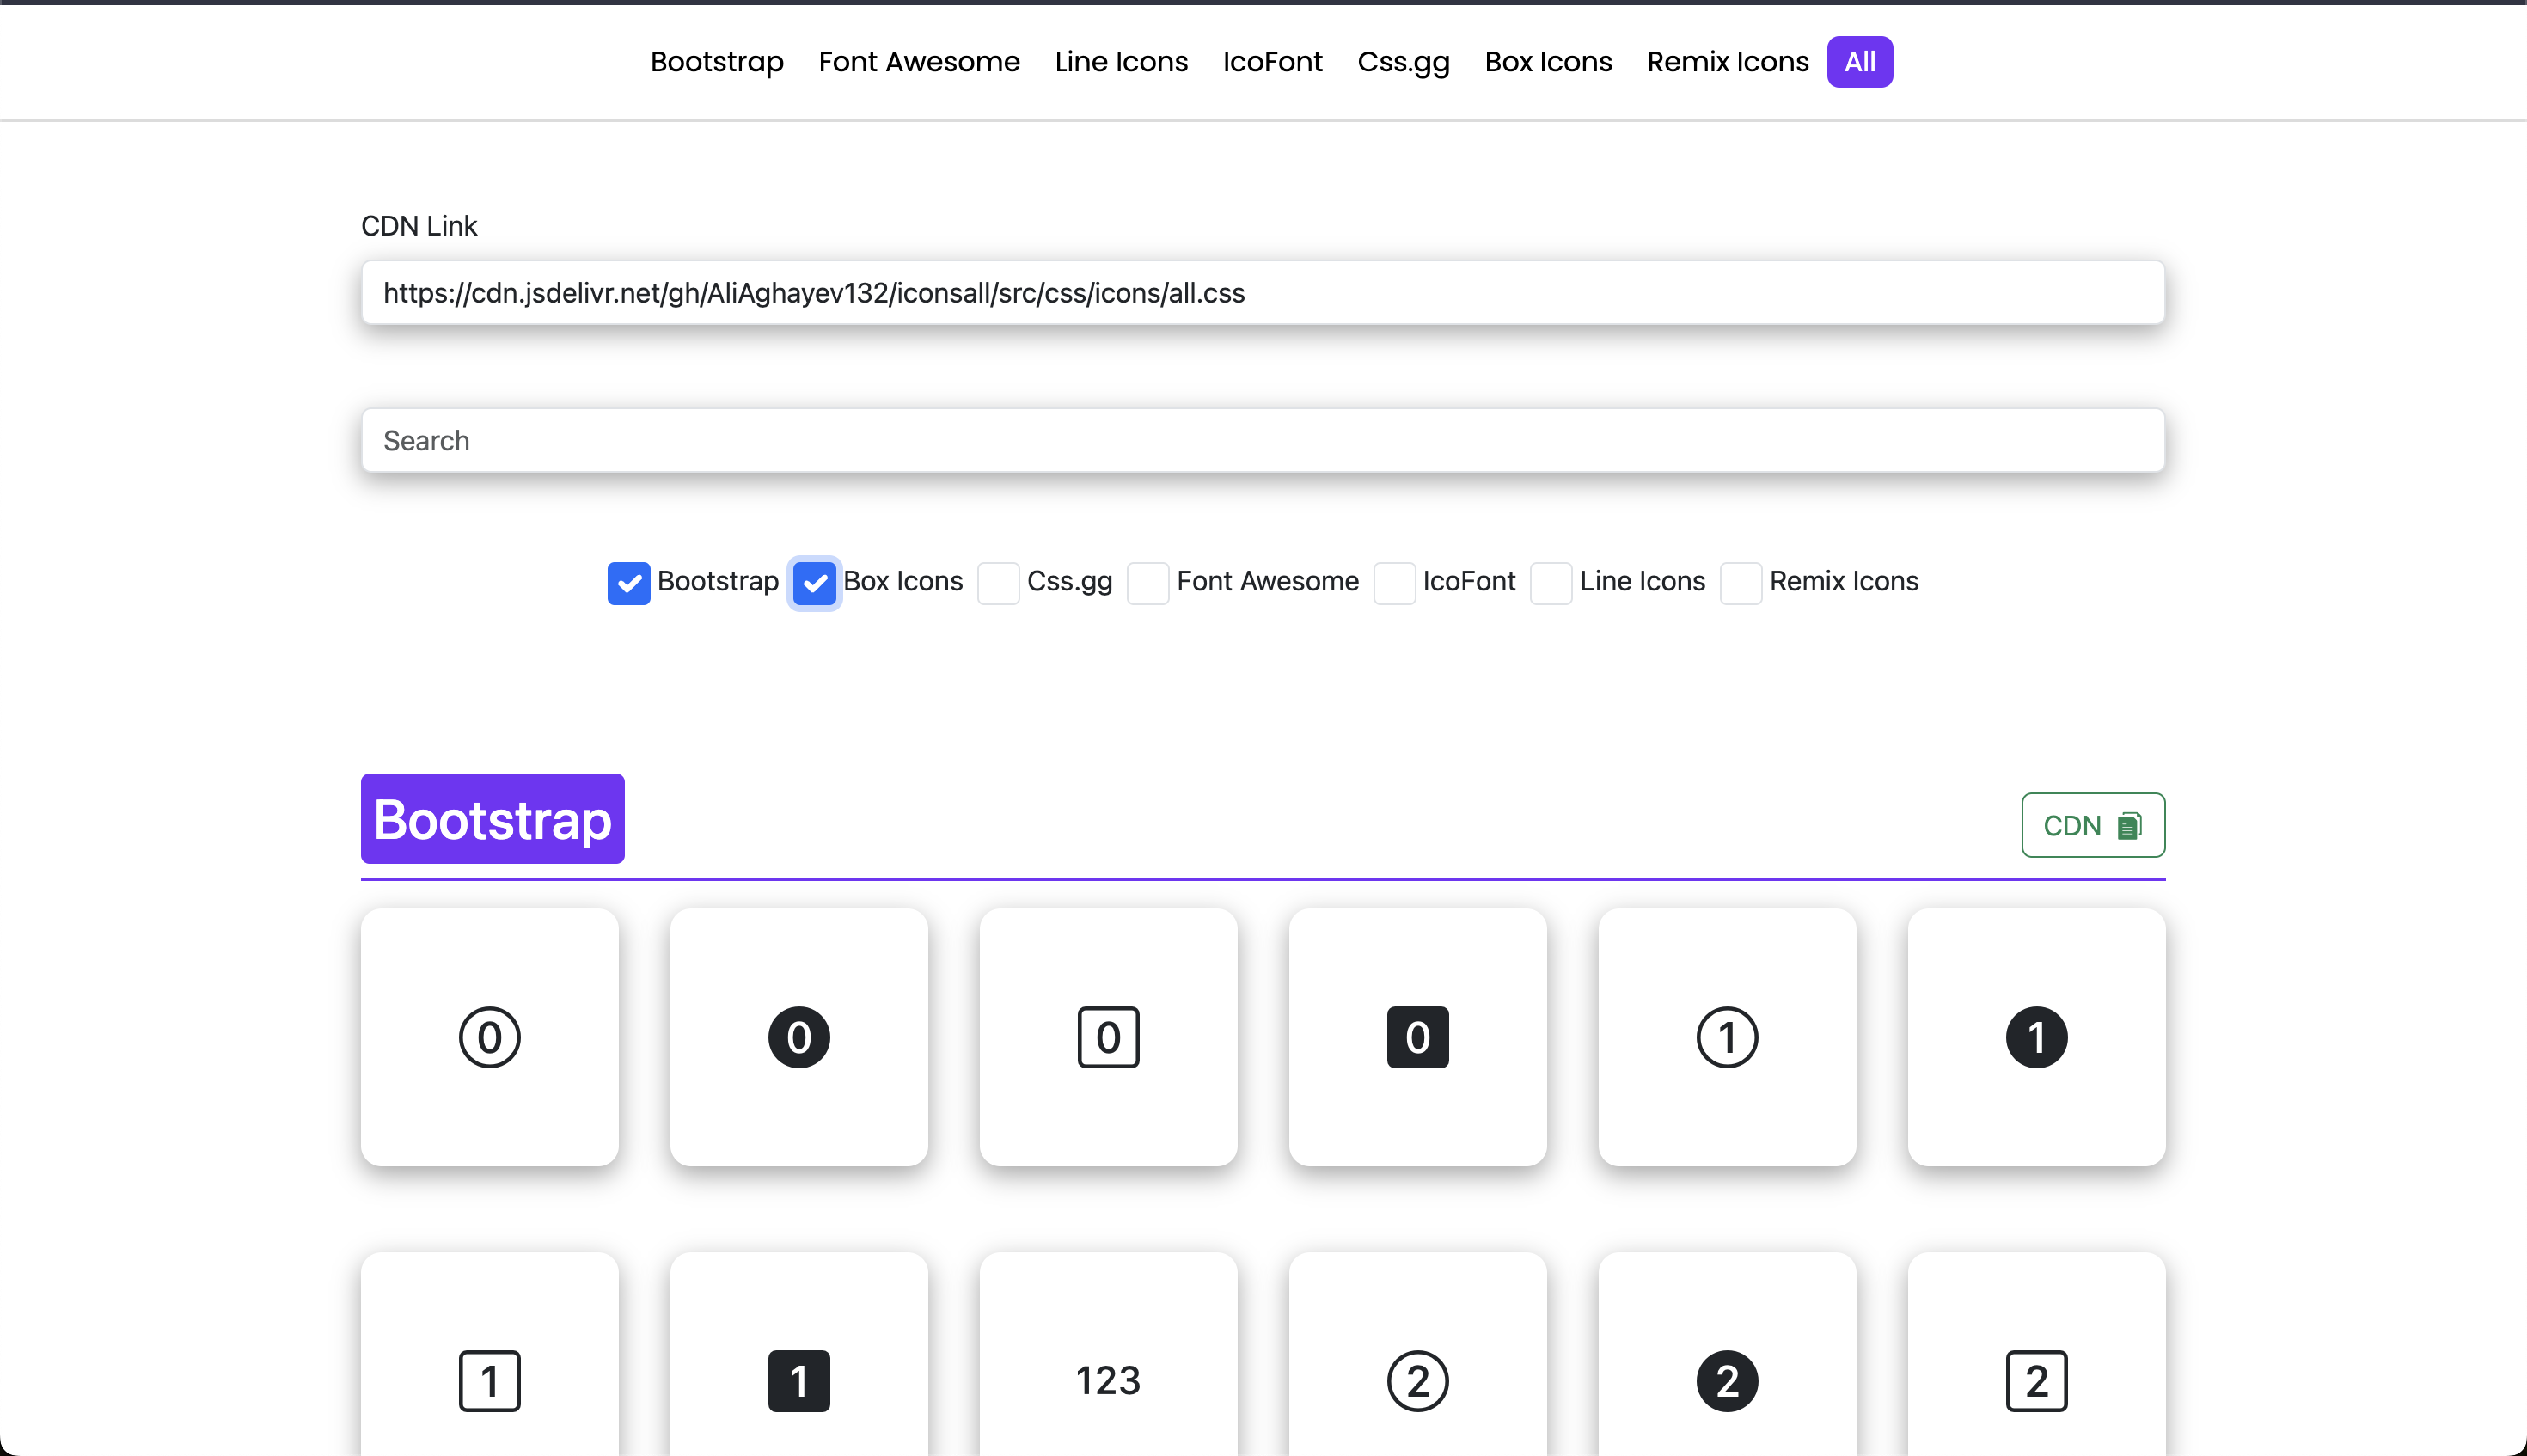
Task: Open the Font Awesome nav tab
Action: click(x=918, y=62)
